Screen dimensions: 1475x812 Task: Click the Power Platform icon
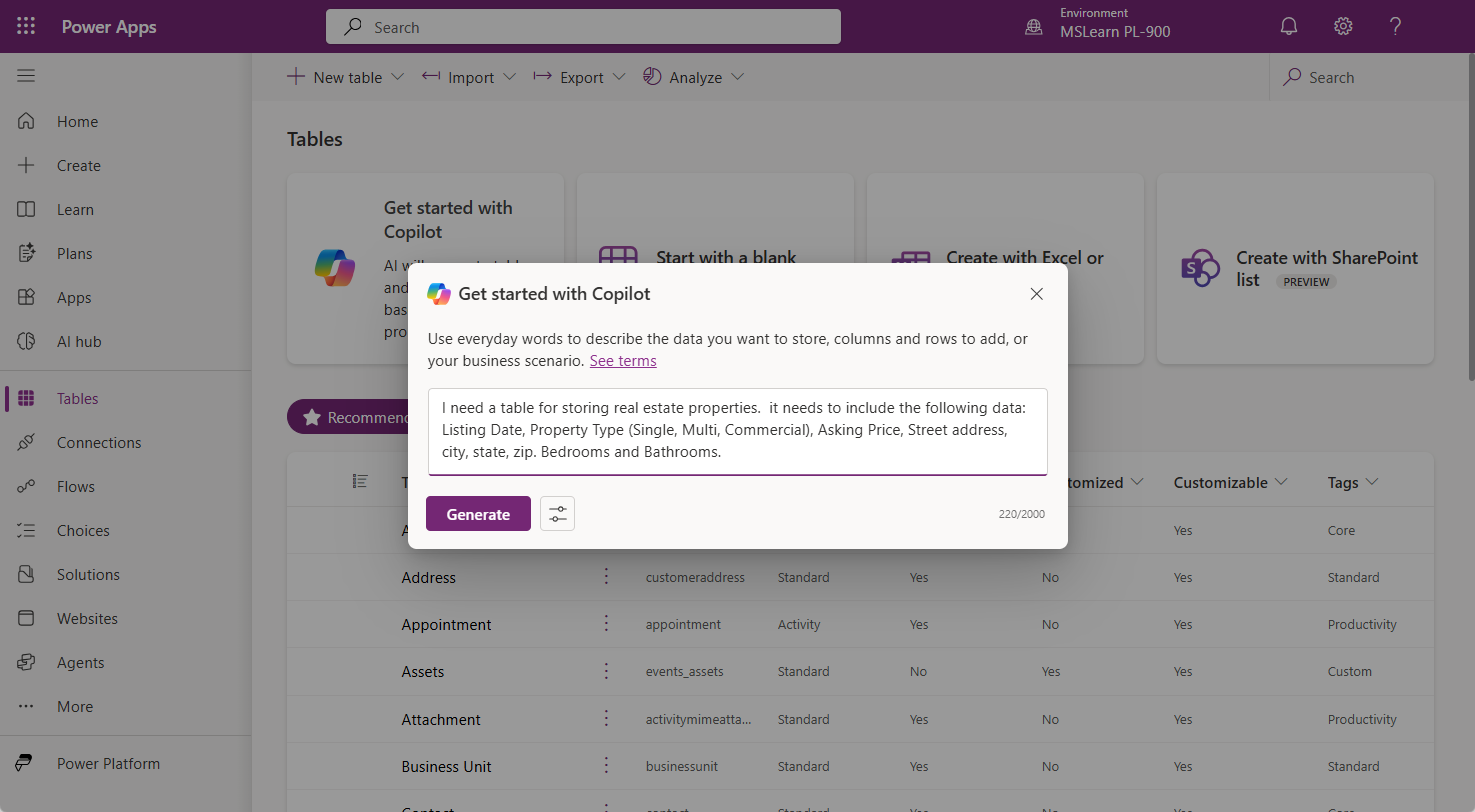tap(26, 763)
